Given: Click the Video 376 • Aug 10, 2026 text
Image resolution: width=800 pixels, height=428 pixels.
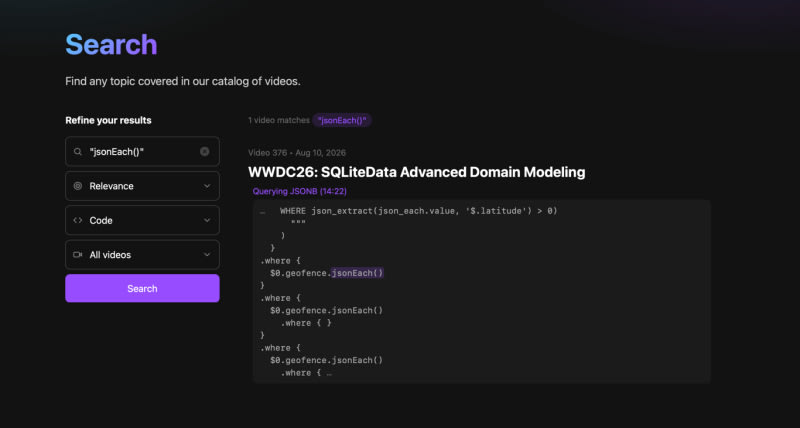Looking at the screenshot, I should click(x=297, y=153).
